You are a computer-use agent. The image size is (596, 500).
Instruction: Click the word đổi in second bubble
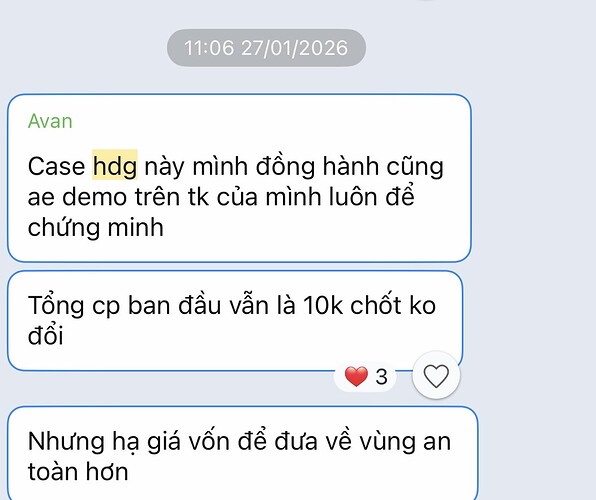(45, 335)
